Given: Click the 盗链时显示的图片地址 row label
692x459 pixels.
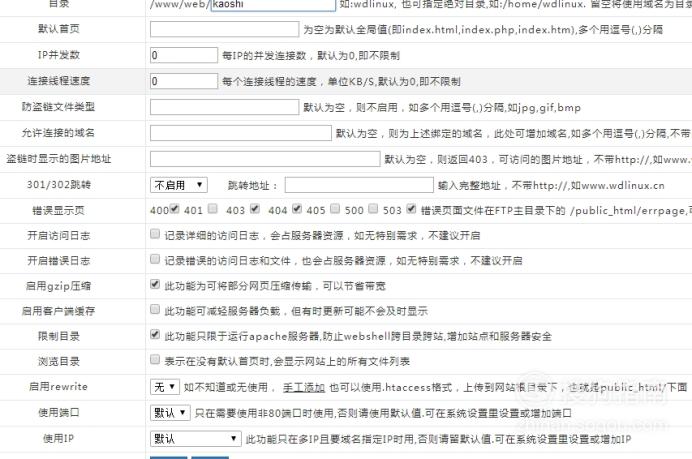Looking at the screenshot, I should coord(58,159).
